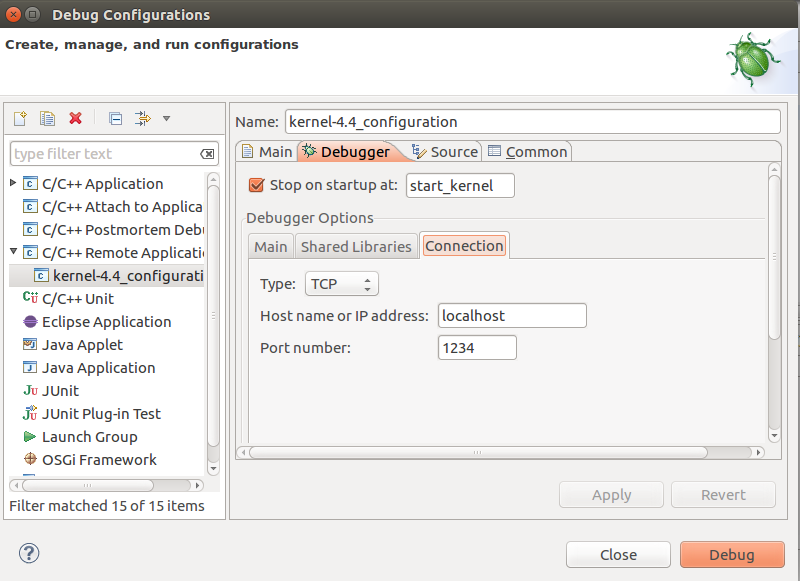Click the Revert button
The width and height of the screenshot is (800, 581).
(723, 495)
